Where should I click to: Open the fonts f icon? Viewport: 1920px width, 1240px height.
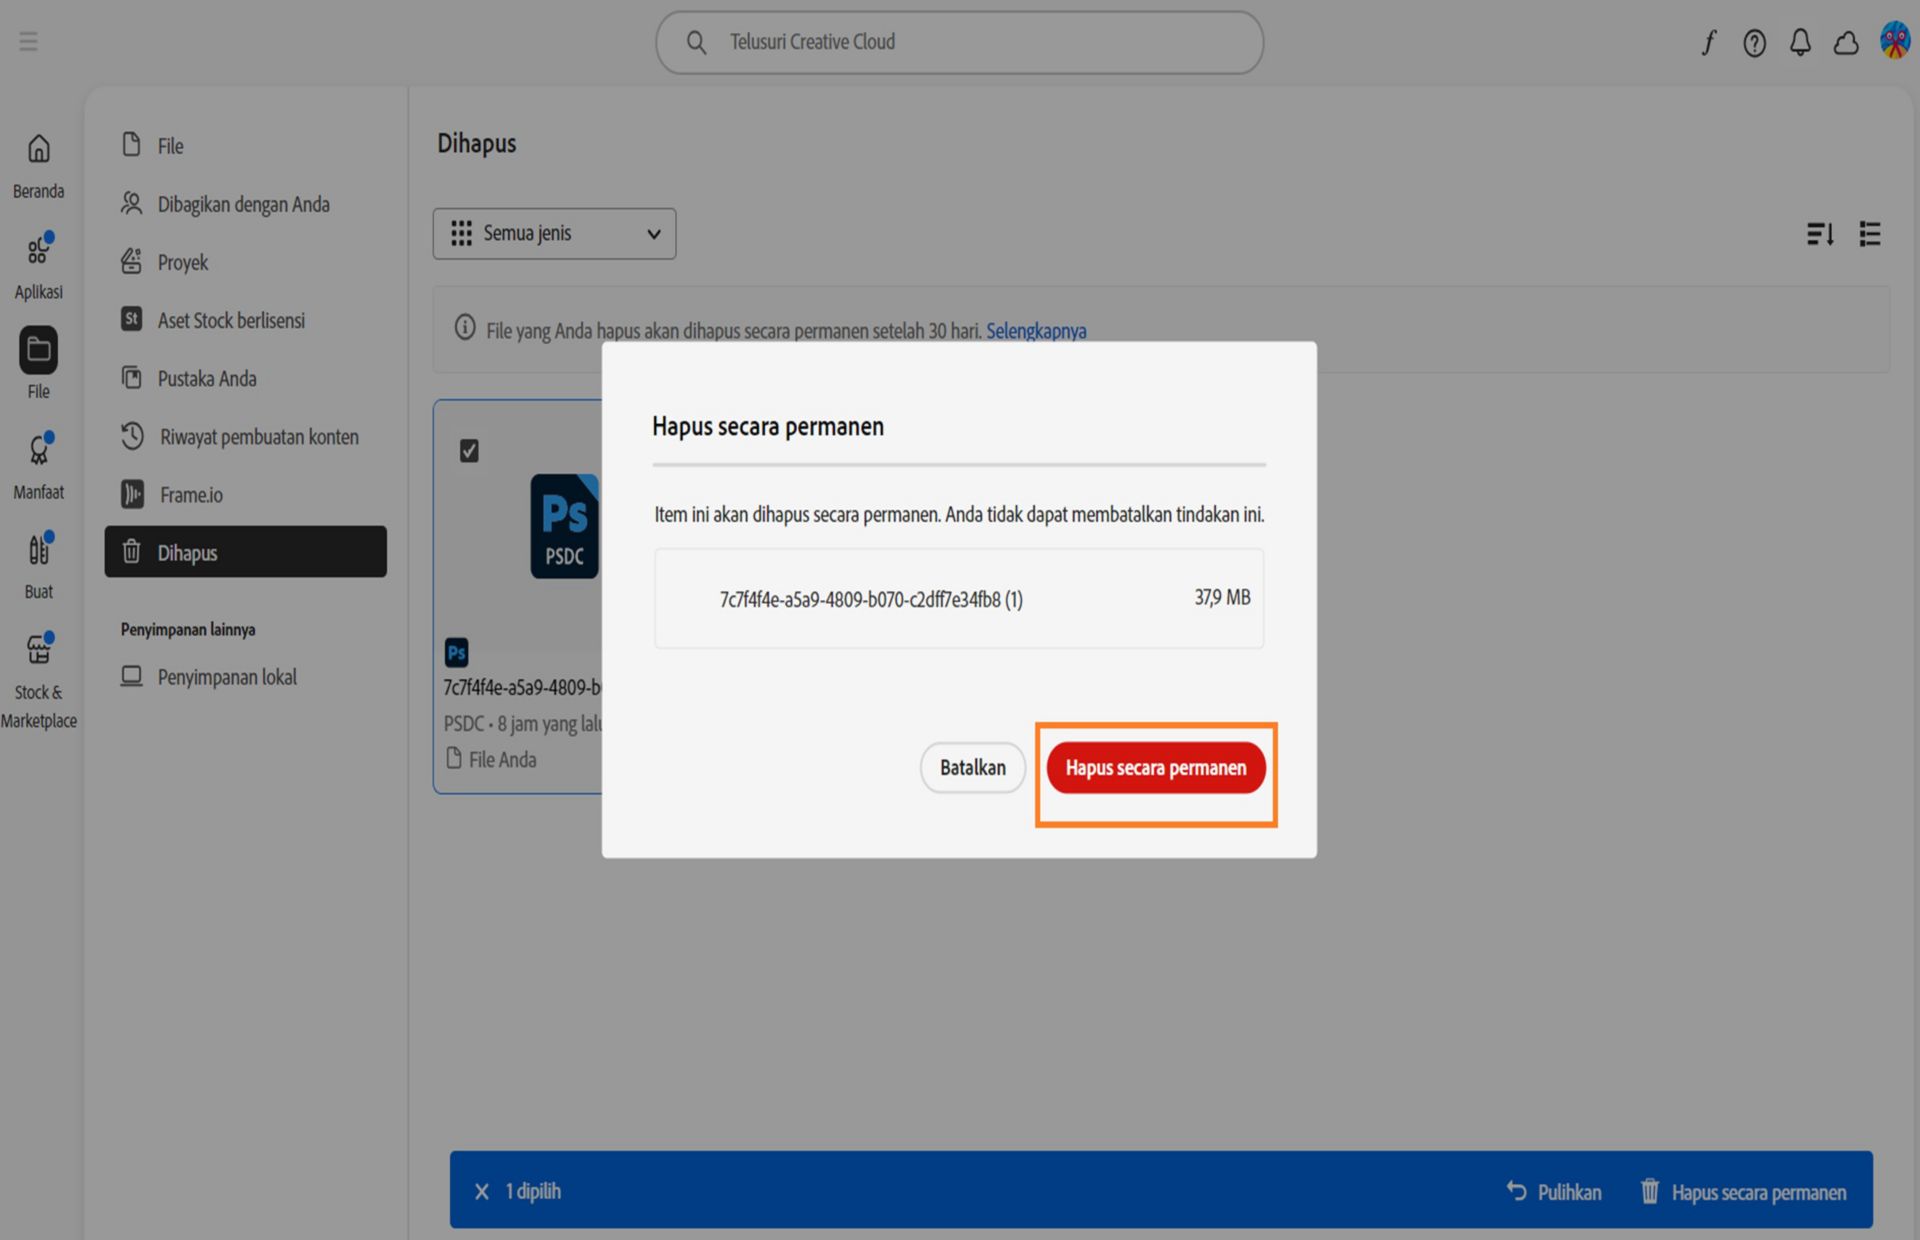pyautogui.click(x=1709, y=42)
